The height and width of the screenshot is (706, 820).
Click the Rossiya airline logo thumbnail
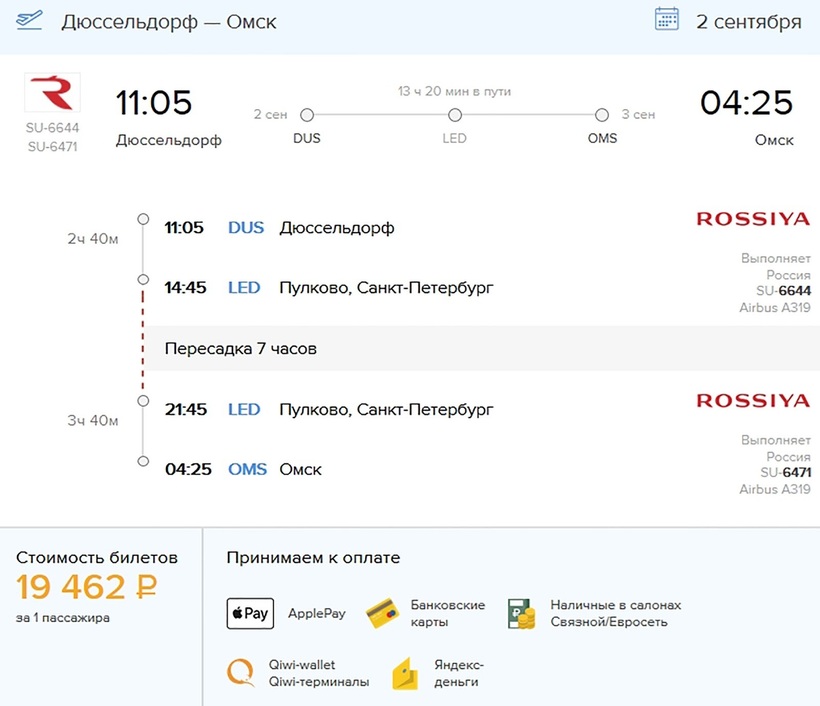pyautogui.click(x=52, y=93)
